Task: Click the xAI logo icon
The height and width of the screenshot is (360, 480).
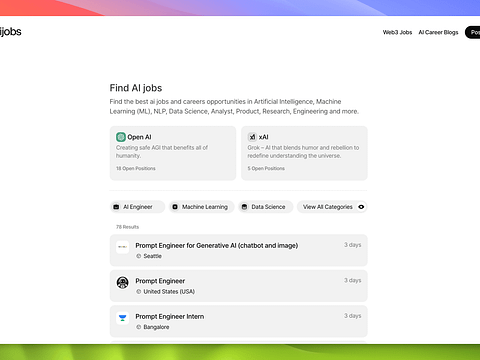Action: click(252, 137)
